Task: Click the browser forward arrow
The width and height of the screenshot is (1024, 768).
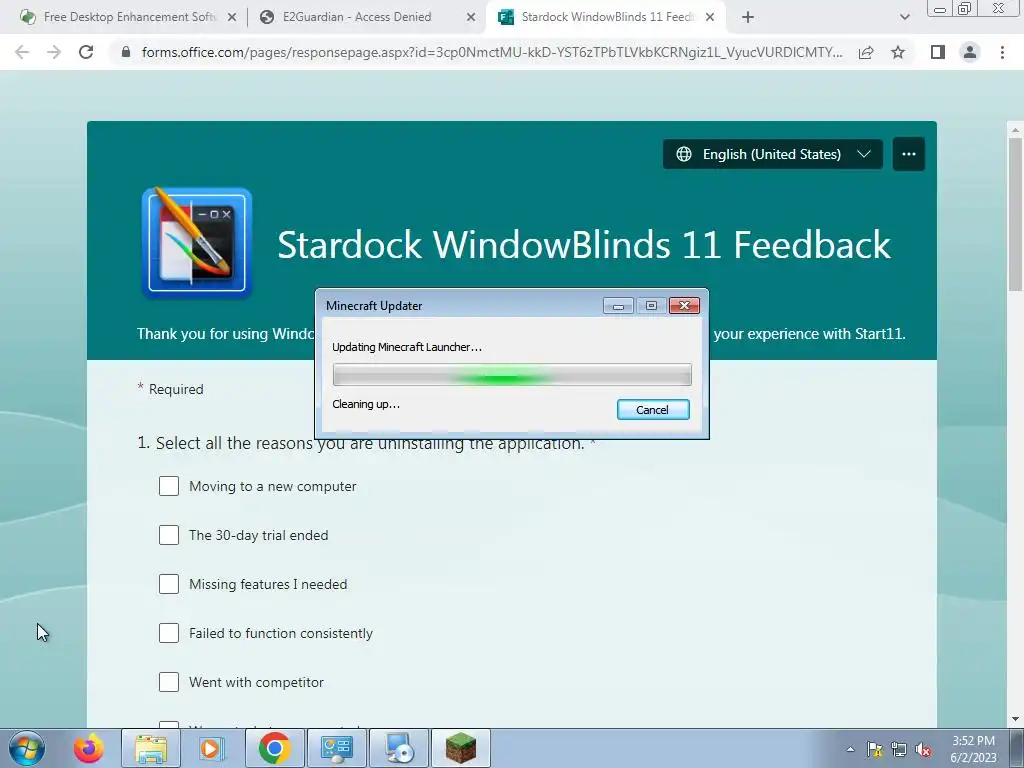Action: 54,52
